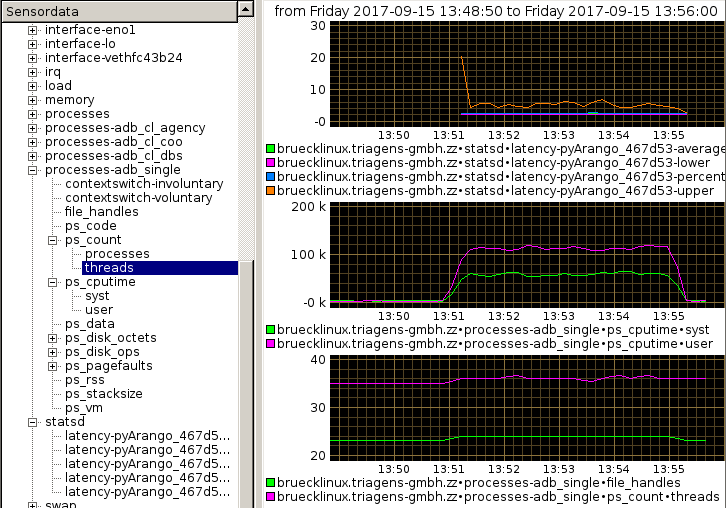Click orange swatch for latency upper legend

[270, 191]
